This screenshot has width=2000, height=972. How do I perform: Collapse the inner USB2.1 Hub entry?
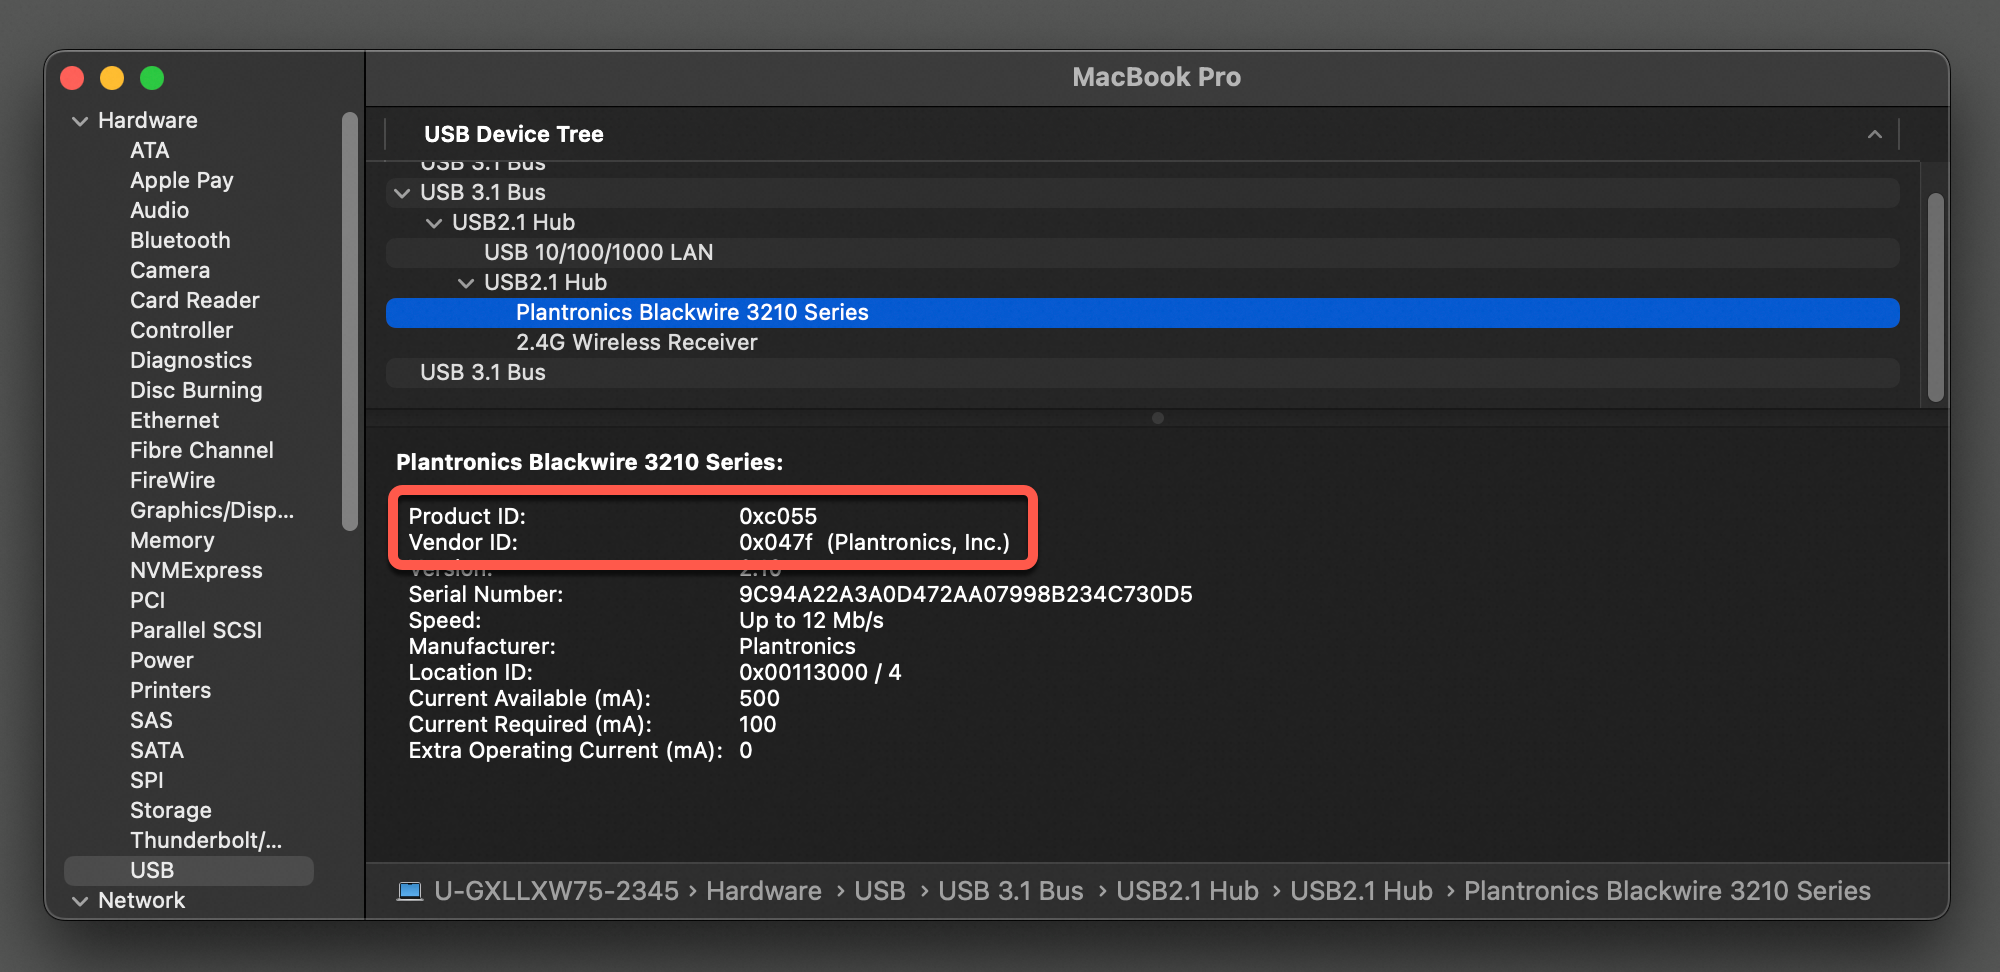tap(466, 282)
